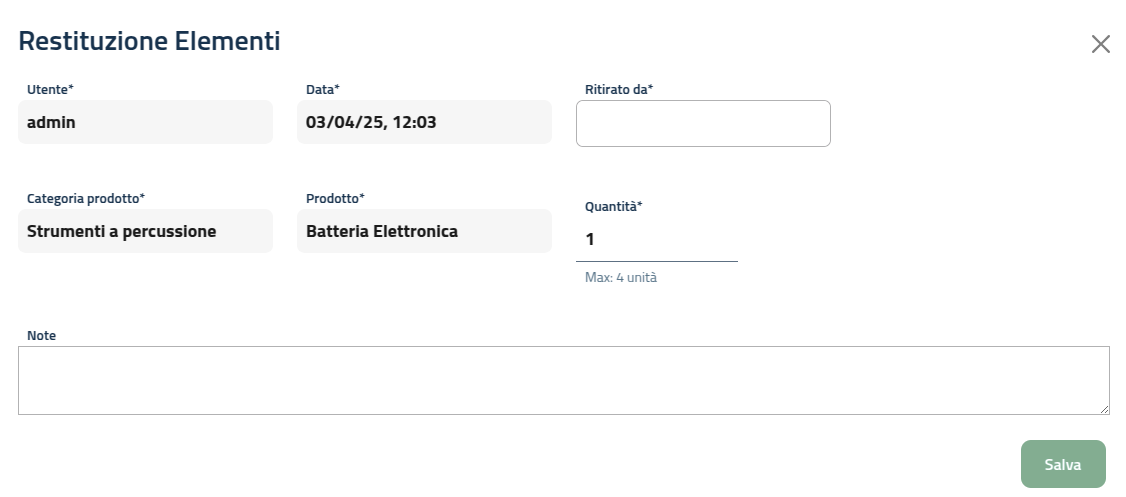Click the Data field with 03/04/25, 12:03
The image size is (1126, 497).
click(x=424, y=122)
